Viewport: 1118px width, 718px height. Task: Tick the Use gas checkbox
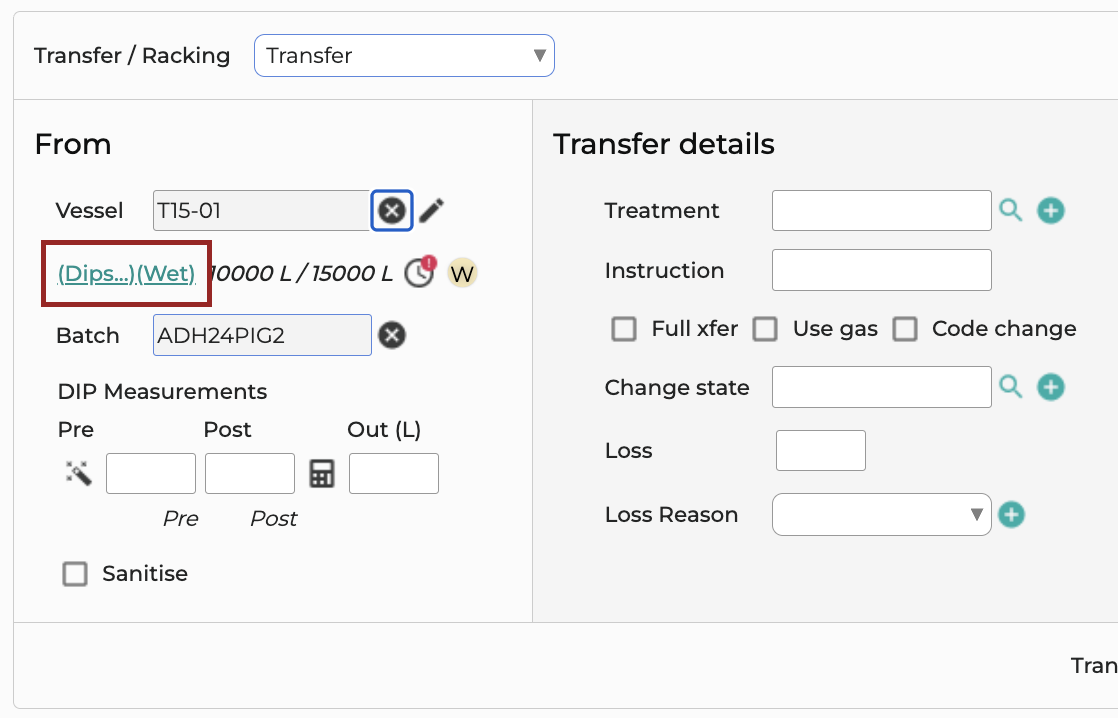tap(765, 329)
